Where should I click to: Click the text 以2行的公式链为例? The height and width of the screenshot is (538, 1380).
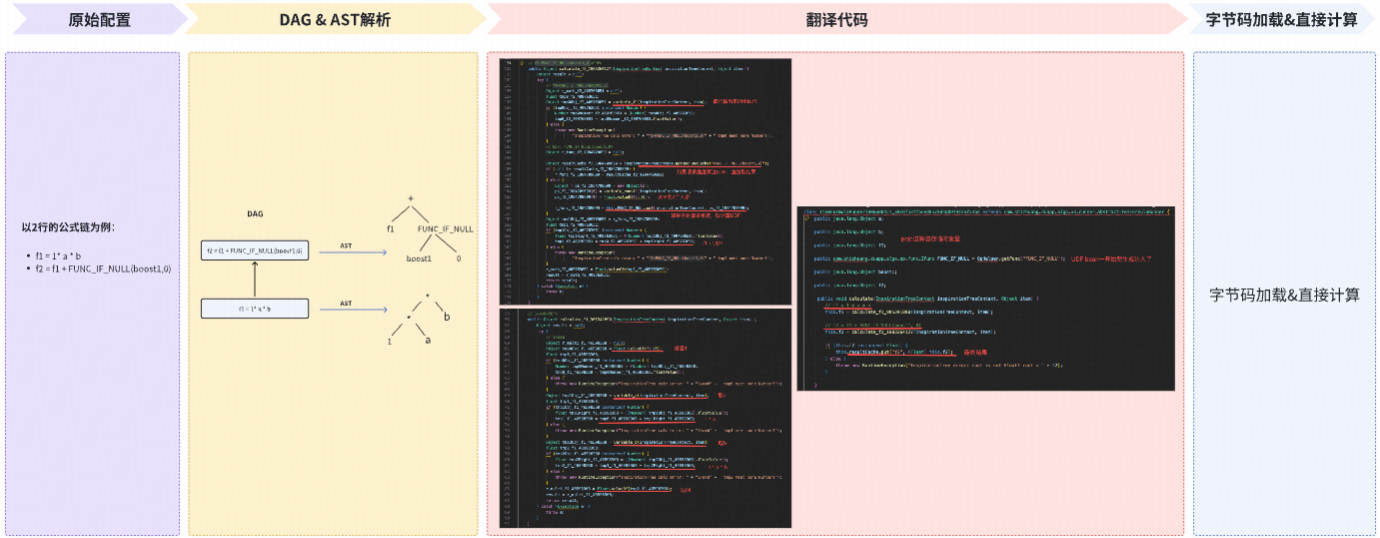68,228
